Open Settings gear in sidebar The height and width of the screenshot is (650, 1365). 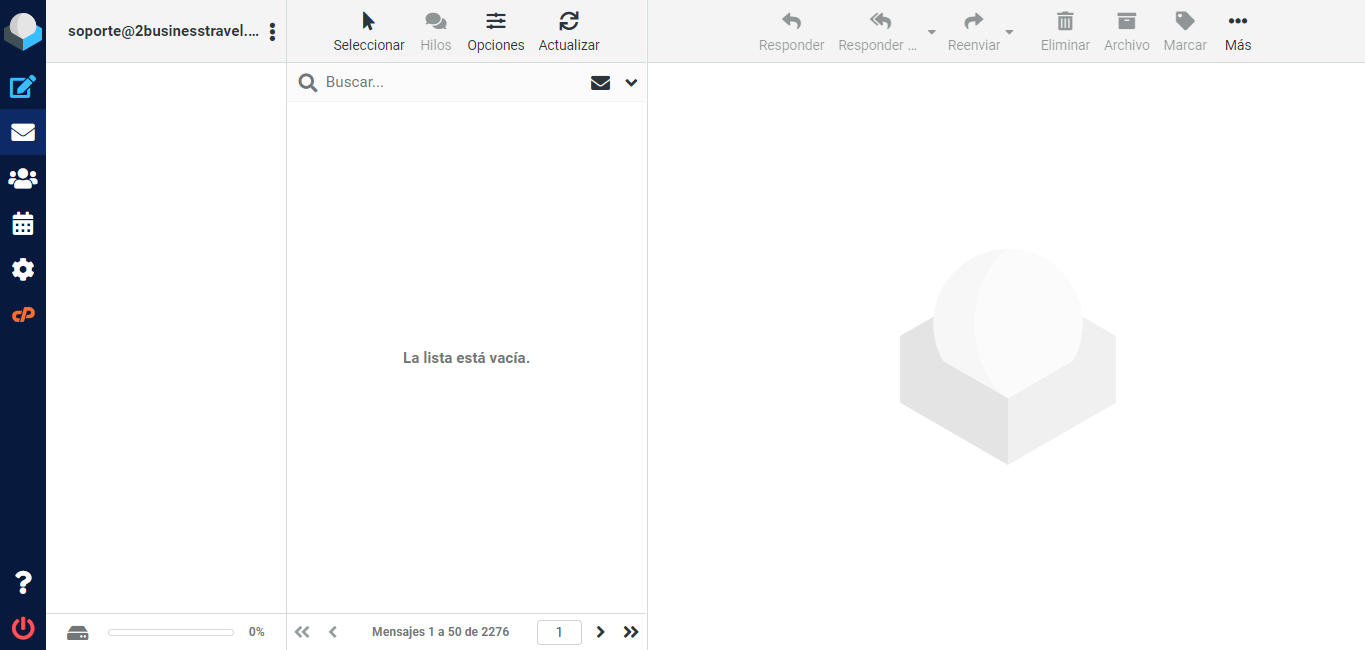pos(23,269)
